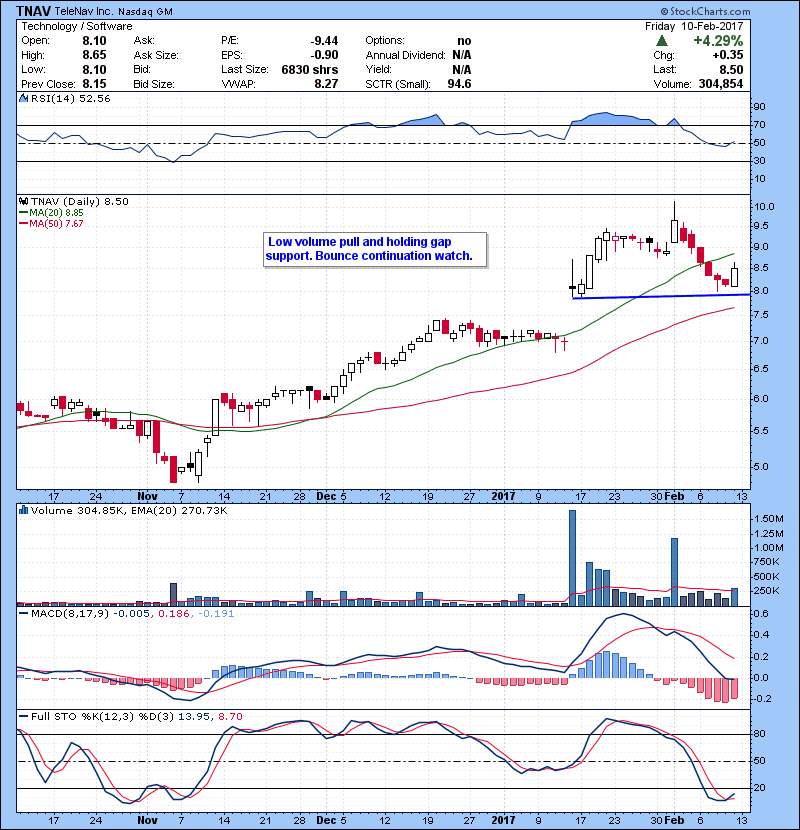
Task: Click the Technology / Software sector label
Action: pos(77,26)
